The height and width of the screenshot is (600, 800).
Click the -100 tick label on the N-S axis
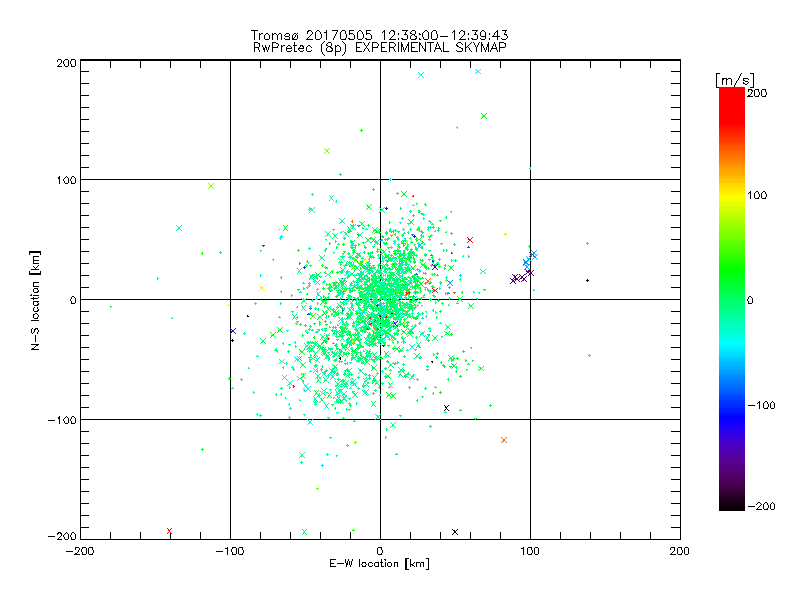tap(62, 420)
